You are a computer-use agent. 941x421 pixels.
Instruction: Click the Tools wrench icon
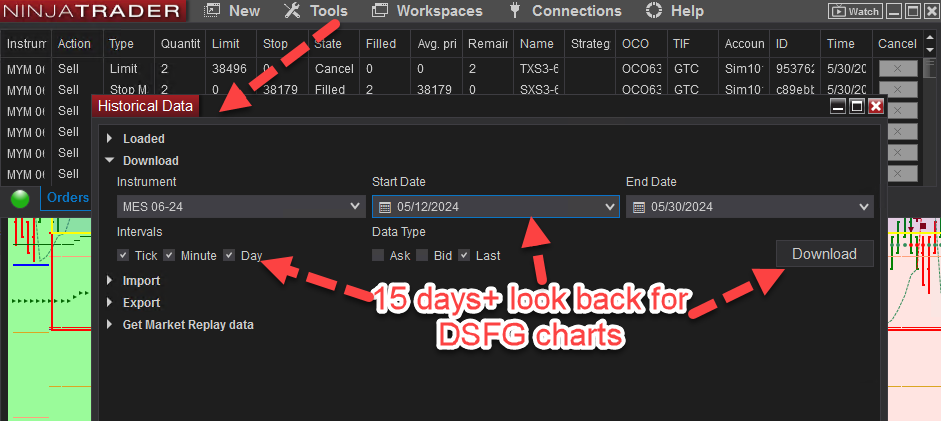(292, 11)
